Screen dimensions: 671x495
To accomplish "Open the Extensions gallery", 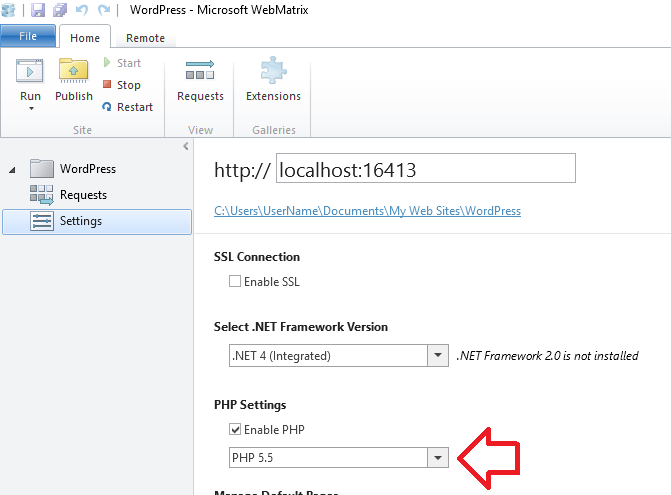I will point(273,80).
